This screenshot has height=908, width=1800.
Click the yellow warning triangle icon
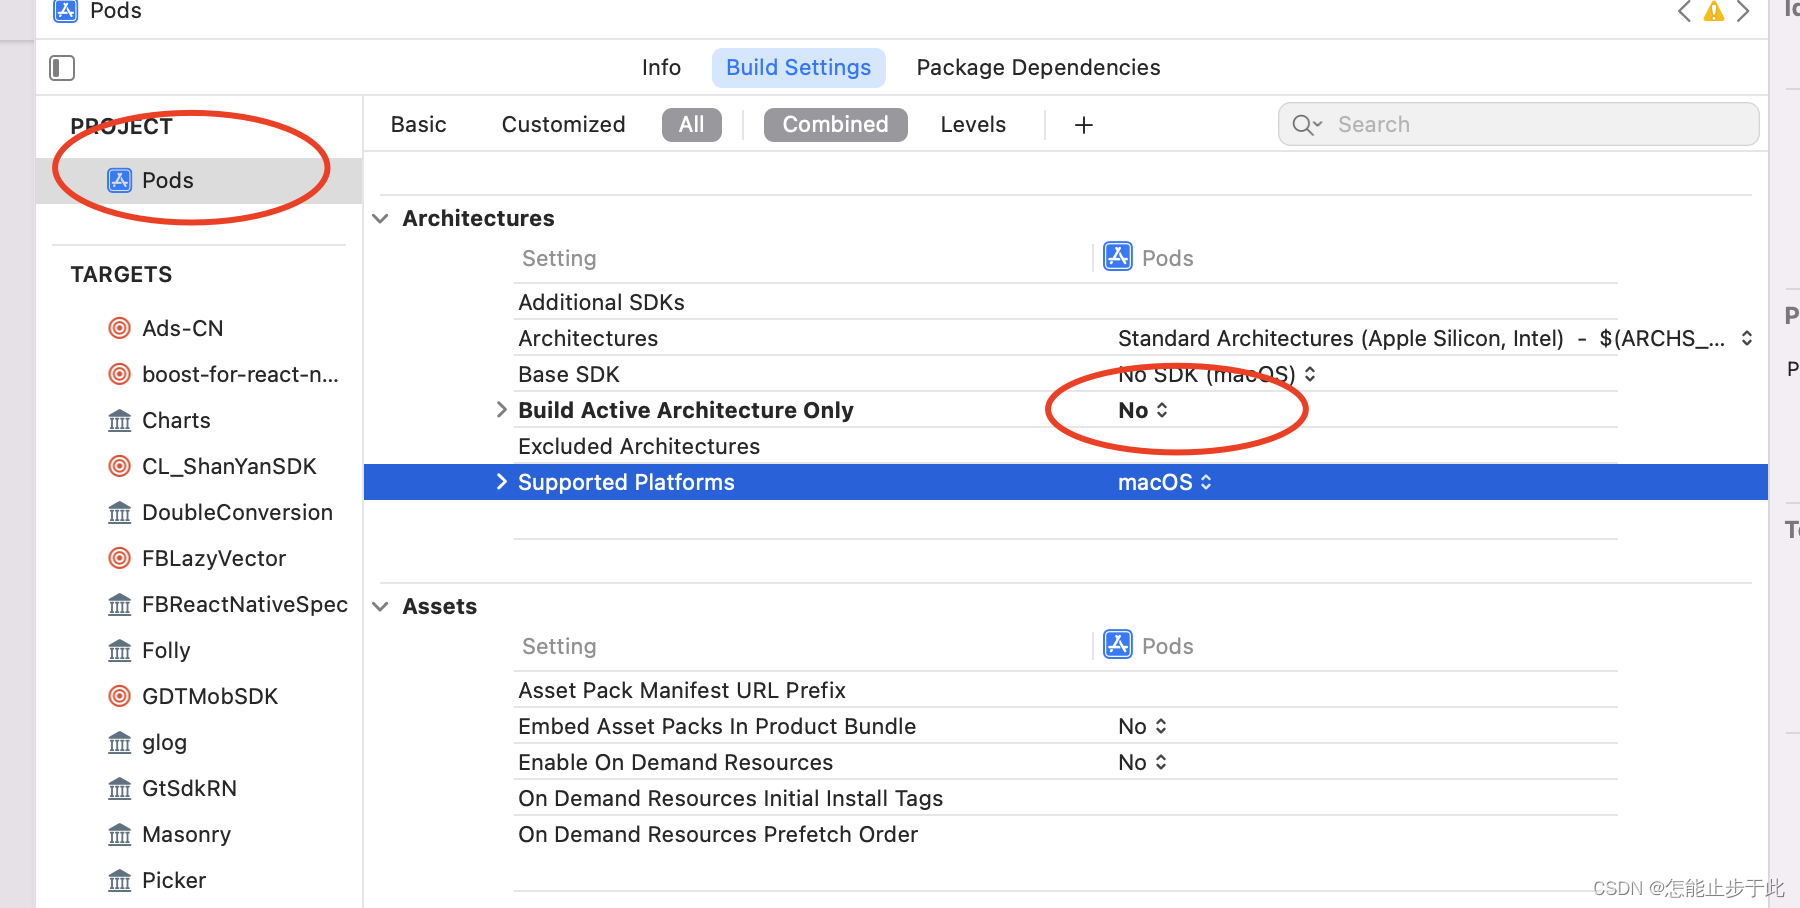[1714, 11]
